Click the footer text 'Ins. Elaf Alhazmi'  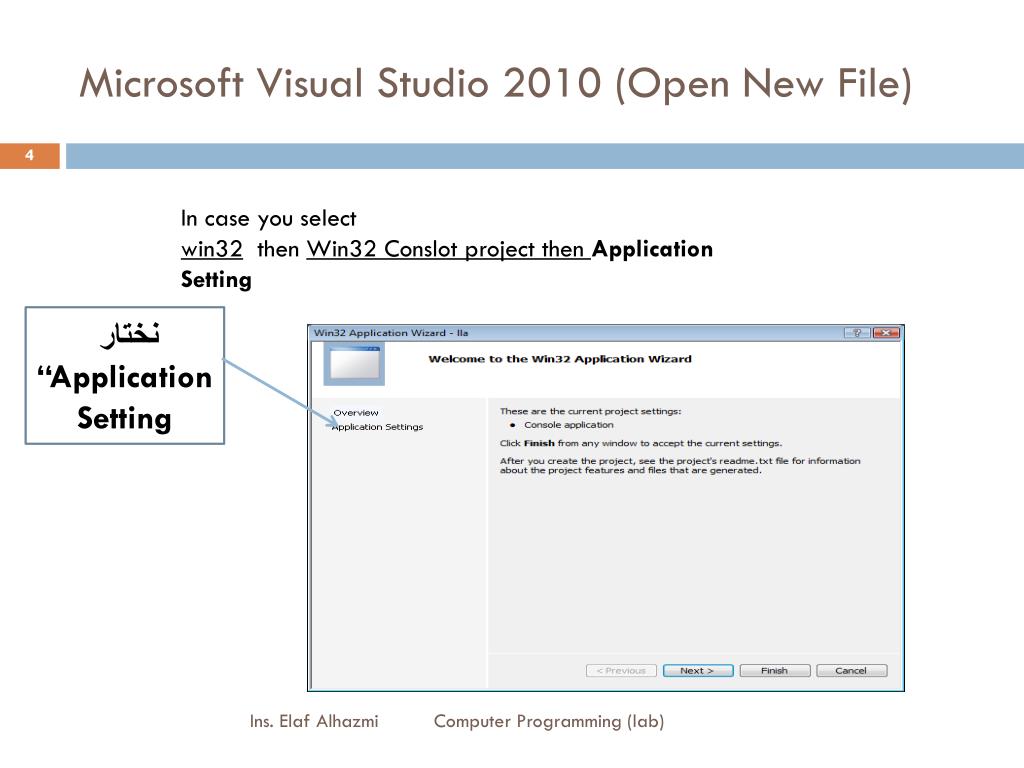click(x=314, y=722)
